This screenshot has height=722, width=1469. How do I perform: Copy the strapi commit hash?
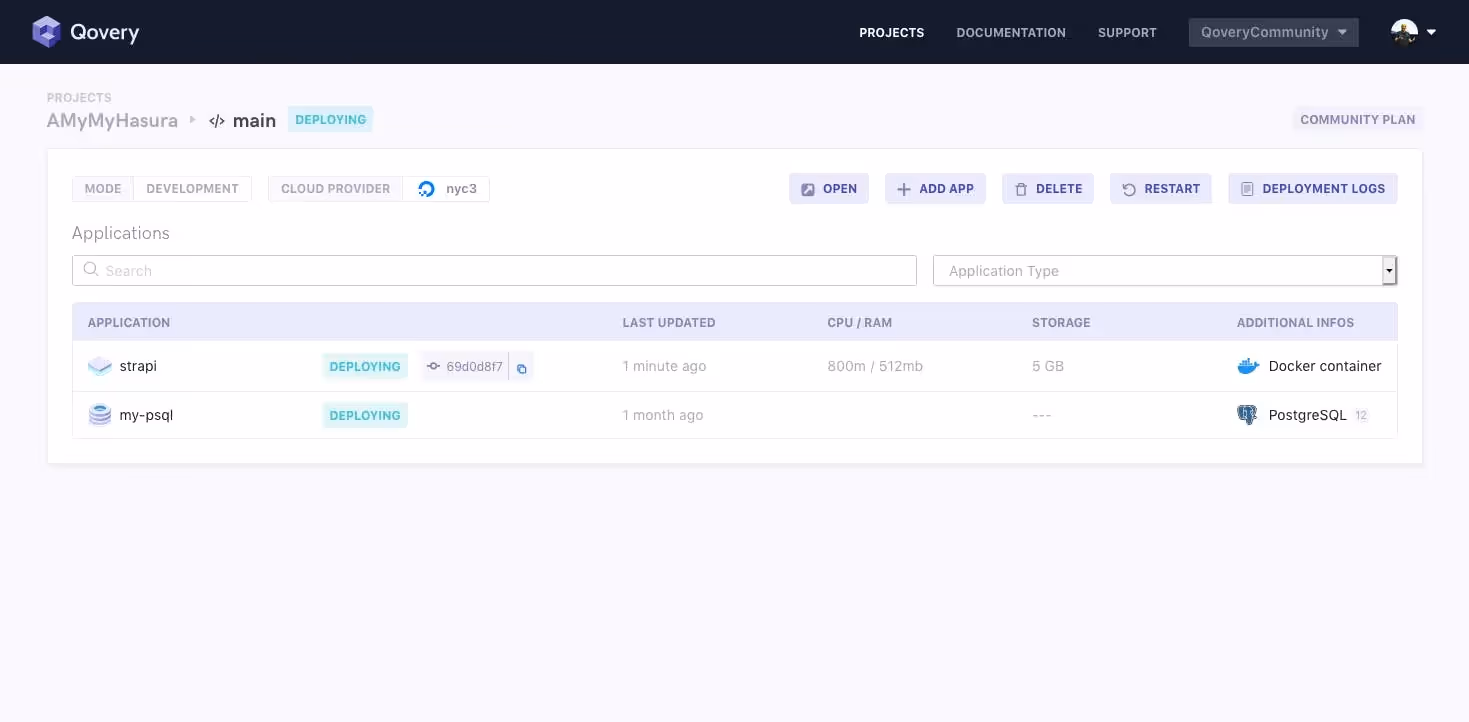[x=521, y=367]
